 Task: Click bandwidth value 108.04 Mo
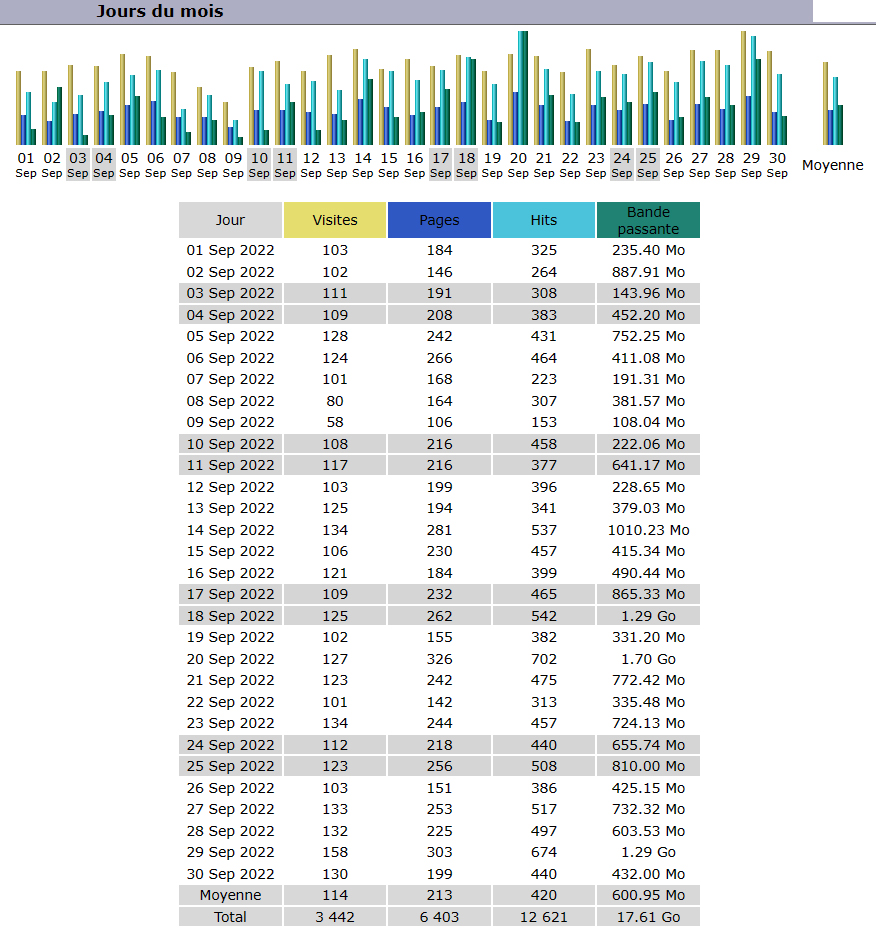648,422
